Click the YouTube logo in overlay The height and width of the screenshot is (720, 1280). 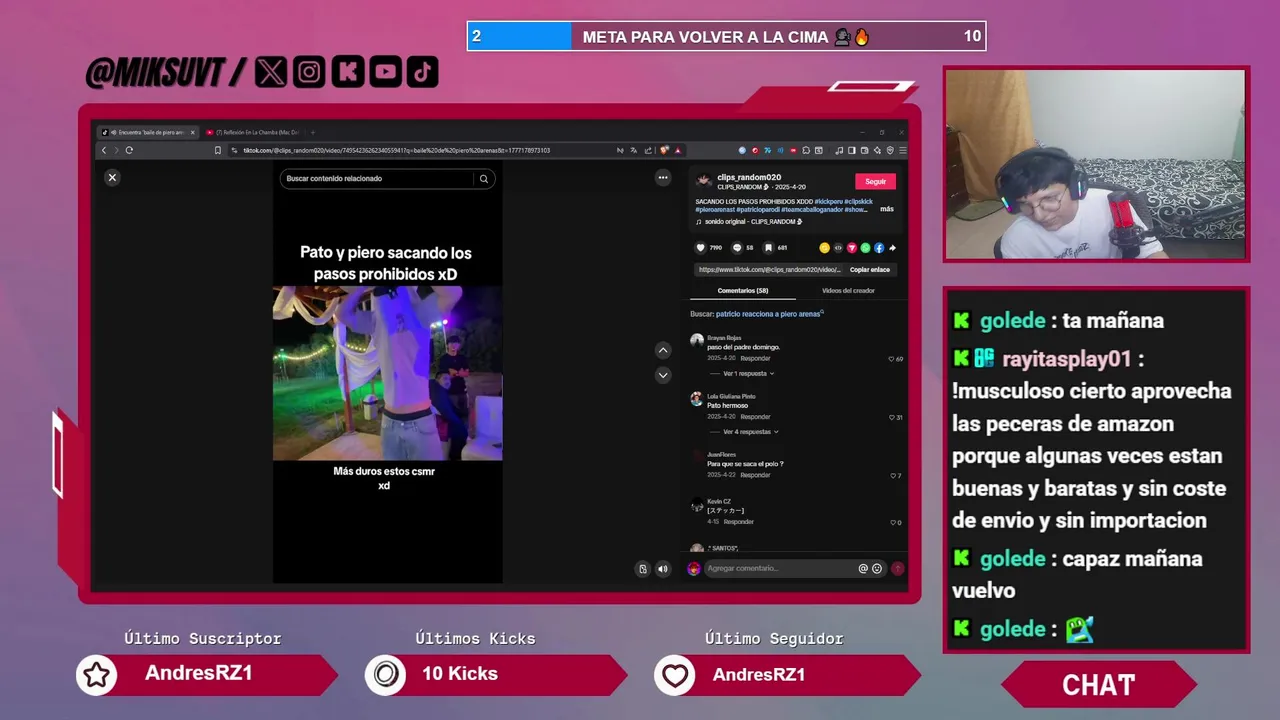pos(385,71)
